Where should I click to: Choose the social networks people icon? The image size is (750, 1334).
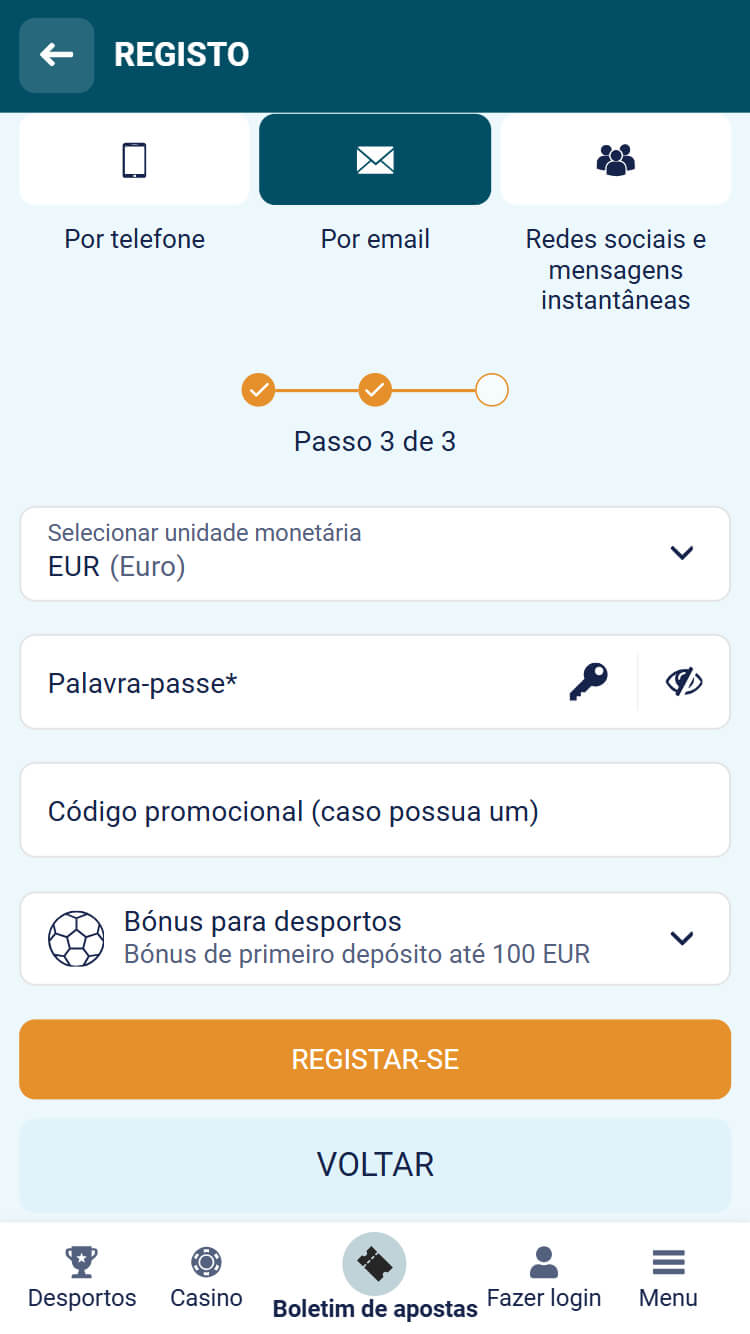615,160
